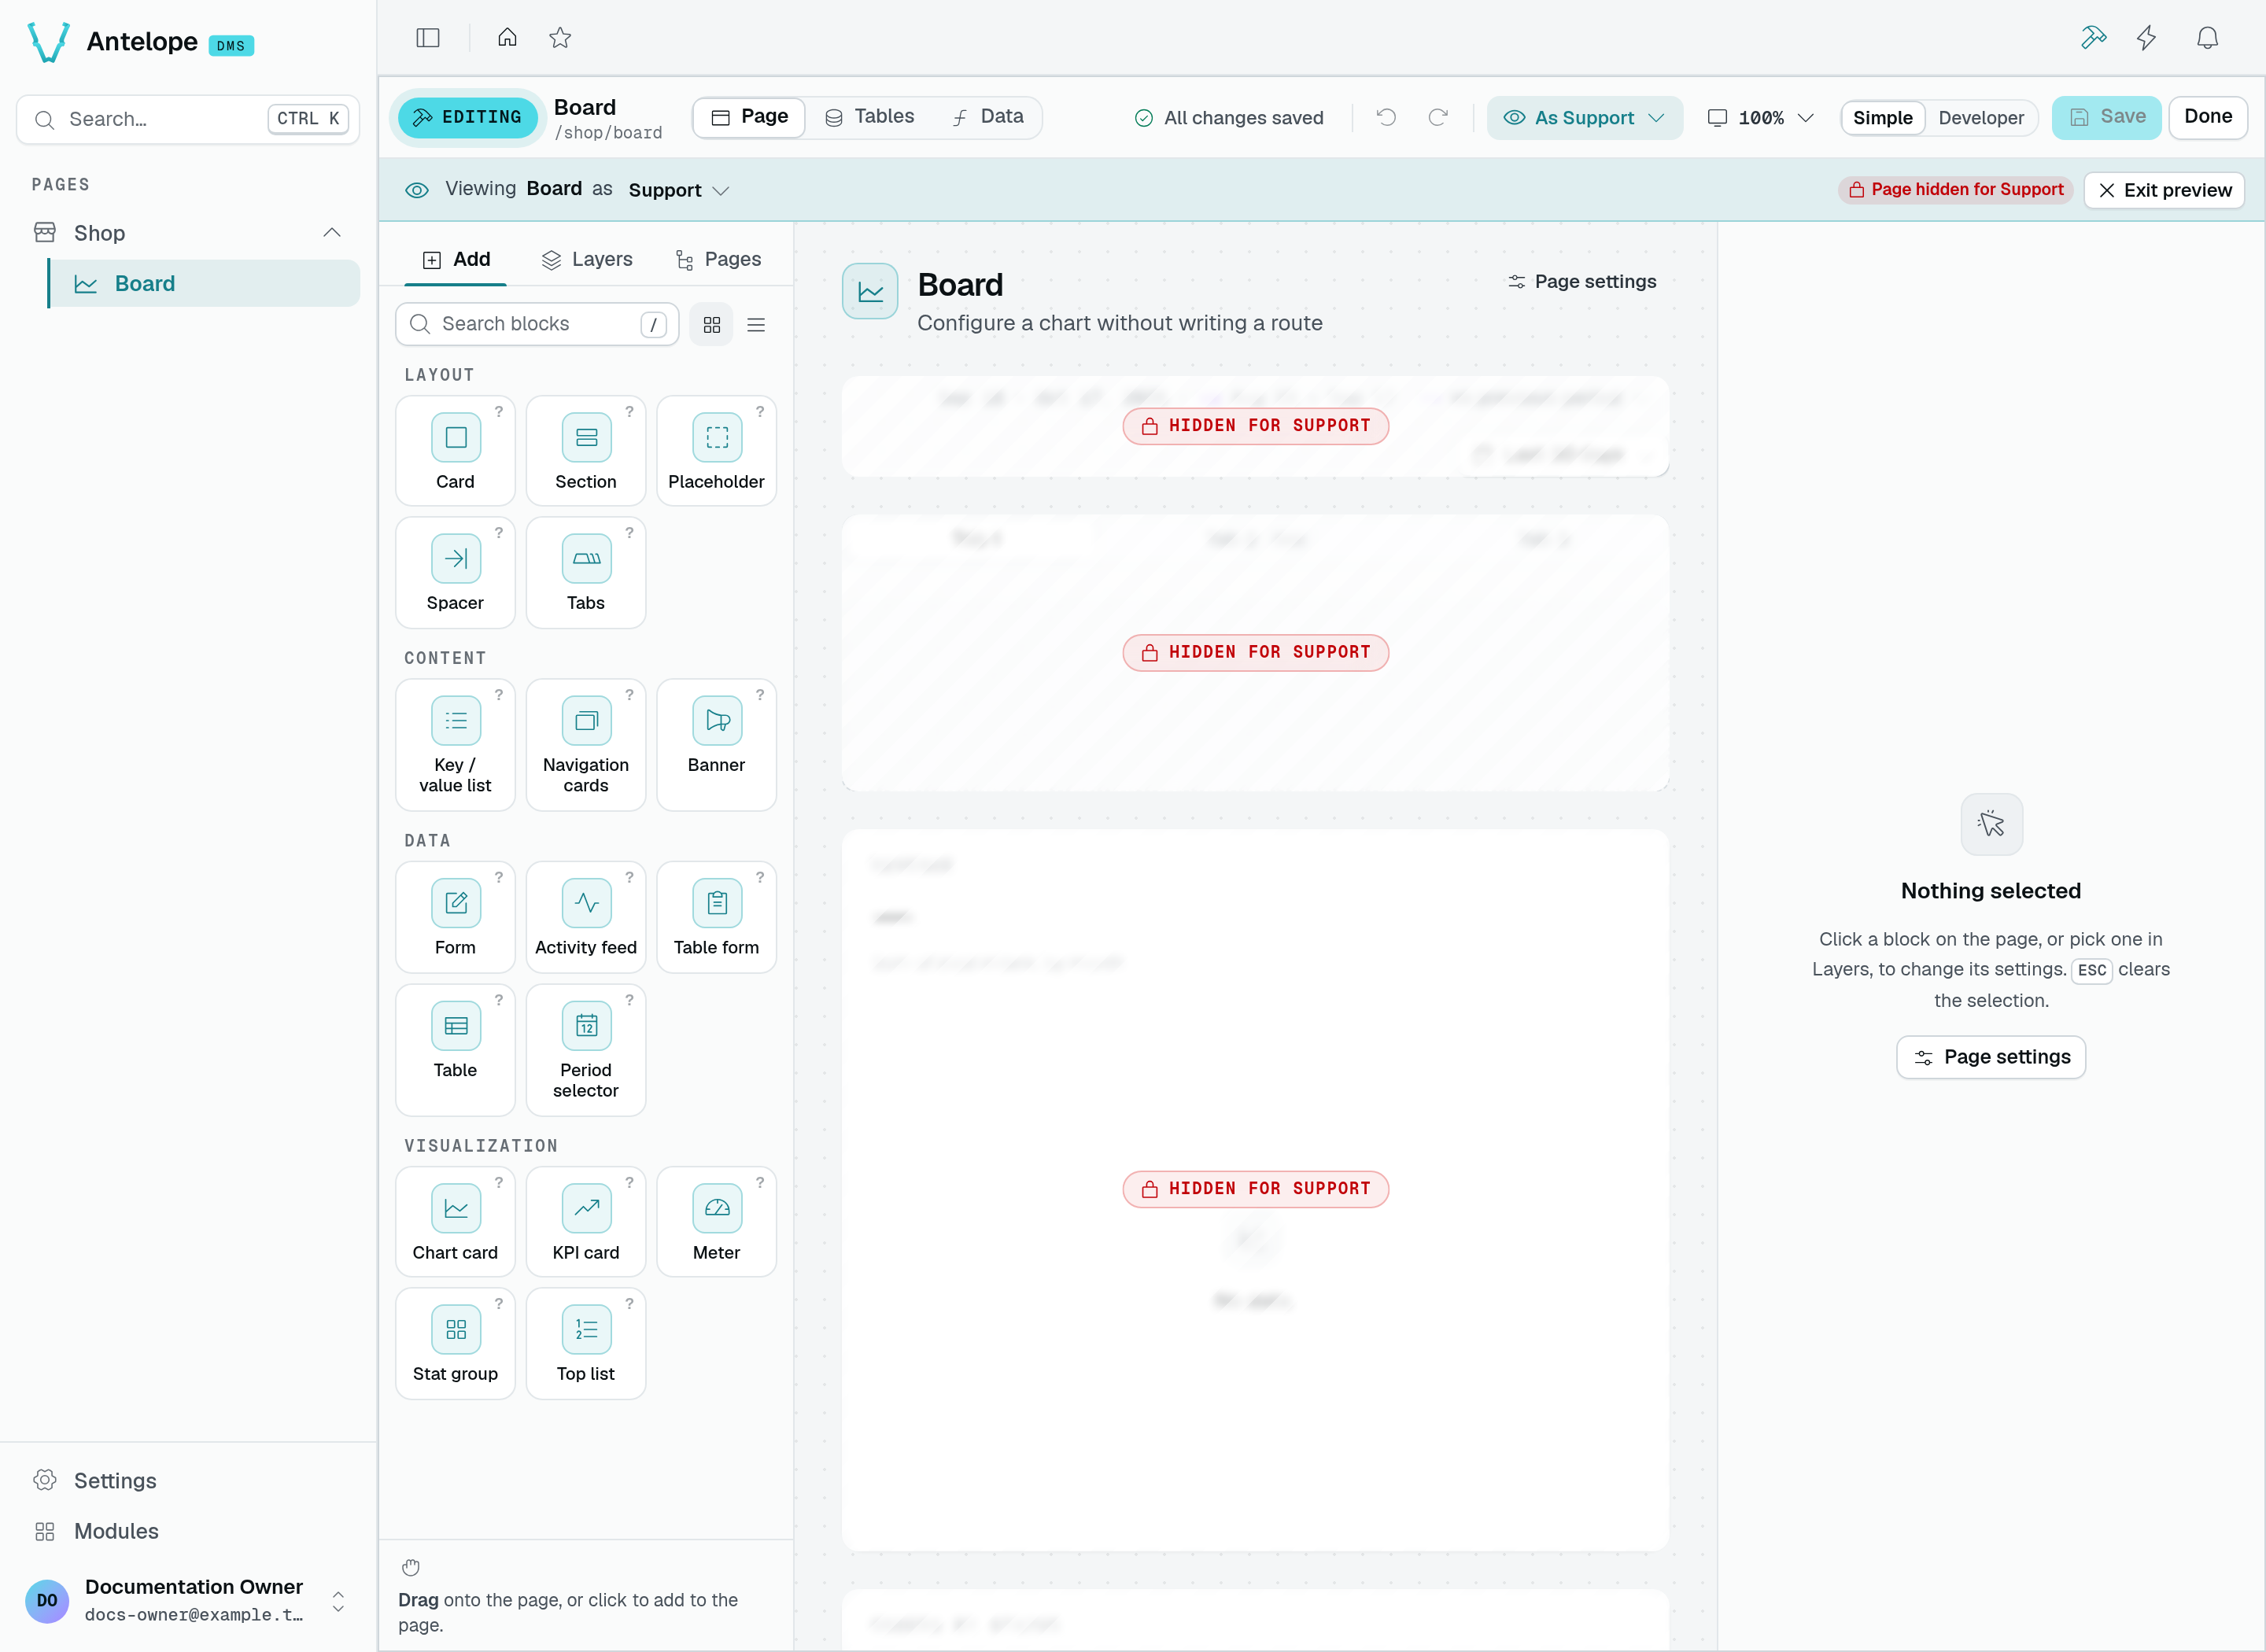Viewport: 2266px width, 1652px height.
Task: Open the Pages tab
Action: point(718,259)
